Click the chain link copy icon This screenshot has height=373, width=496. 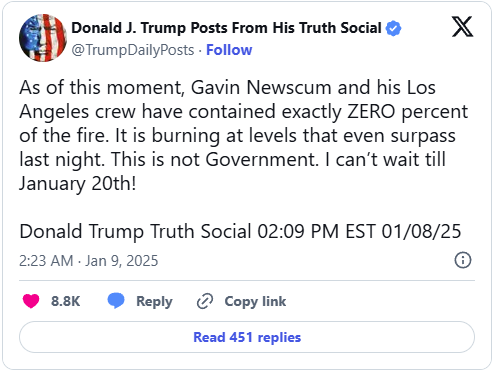(205, 301)
